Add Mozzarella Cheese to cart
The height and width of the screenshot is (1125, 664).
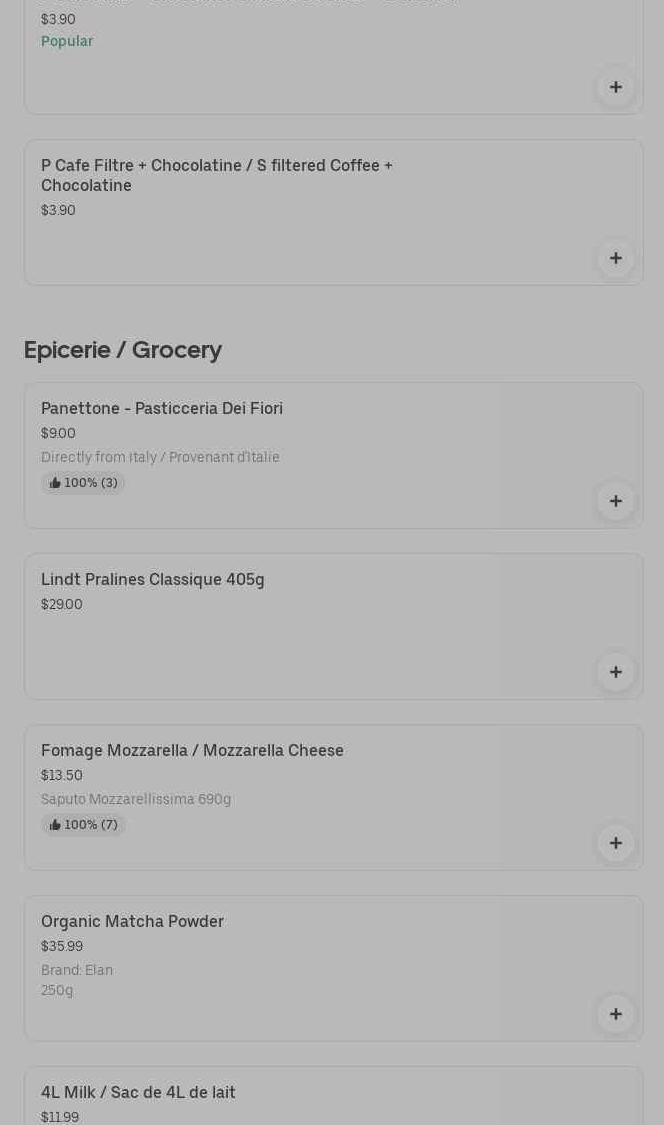[615, 842]
